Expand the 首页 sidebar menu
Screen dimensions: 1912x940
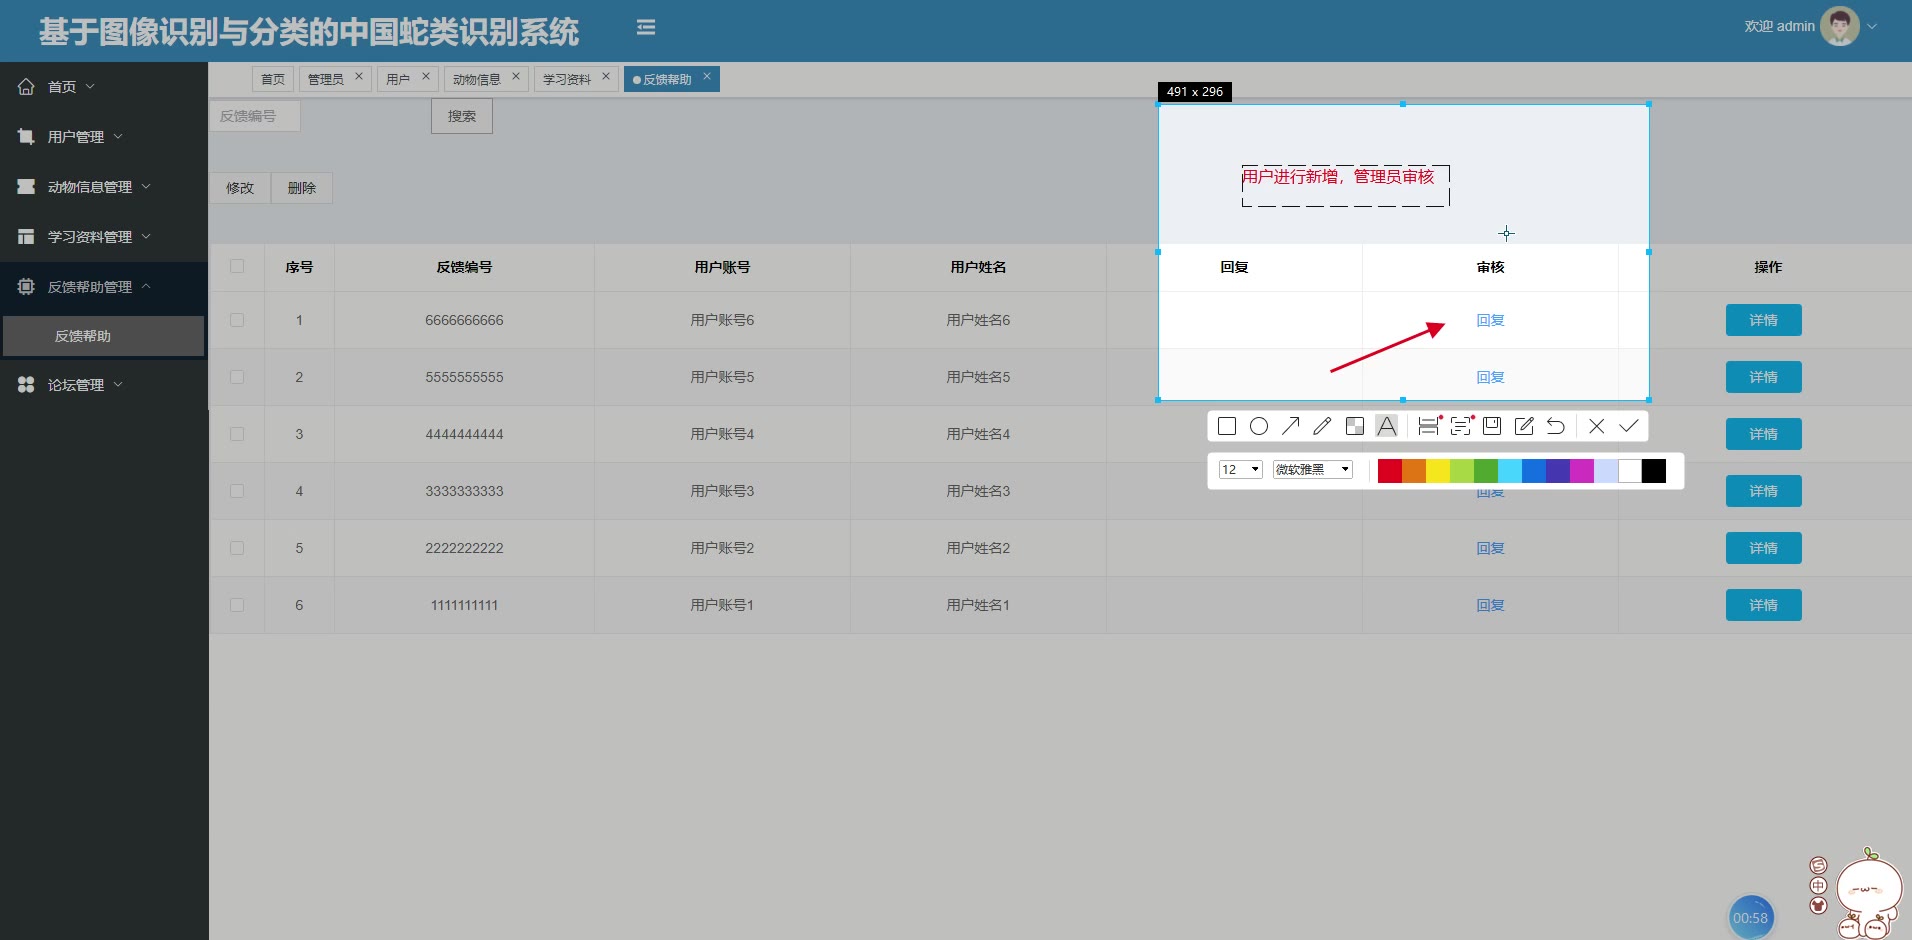(90, 87)
